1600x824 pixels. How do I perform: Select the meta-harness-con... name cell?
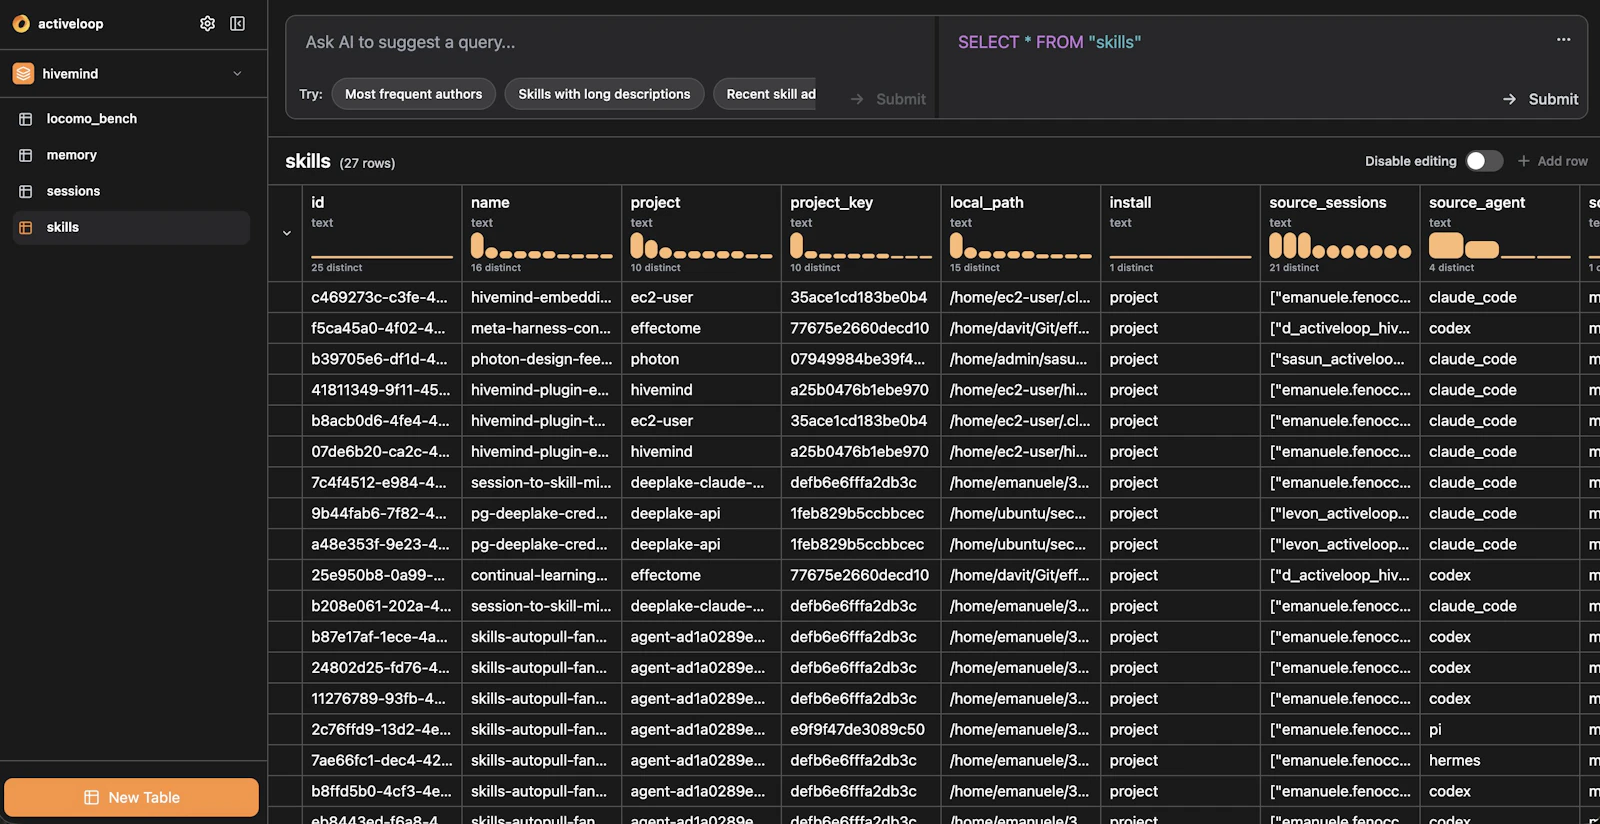tap(541, 328)
